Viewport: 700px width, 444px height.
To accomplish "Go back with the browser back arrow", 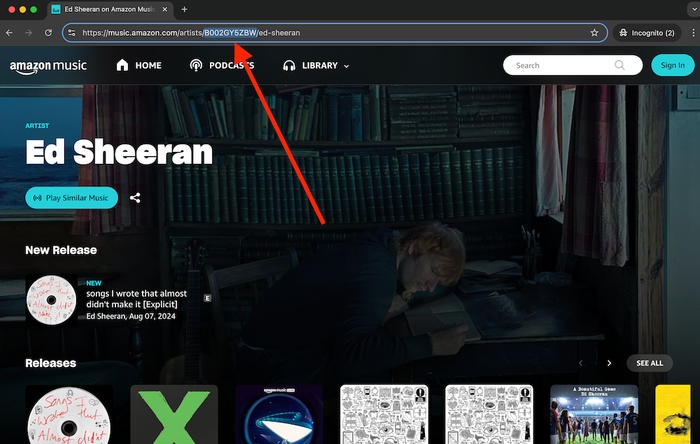I will tap(9, 33).
